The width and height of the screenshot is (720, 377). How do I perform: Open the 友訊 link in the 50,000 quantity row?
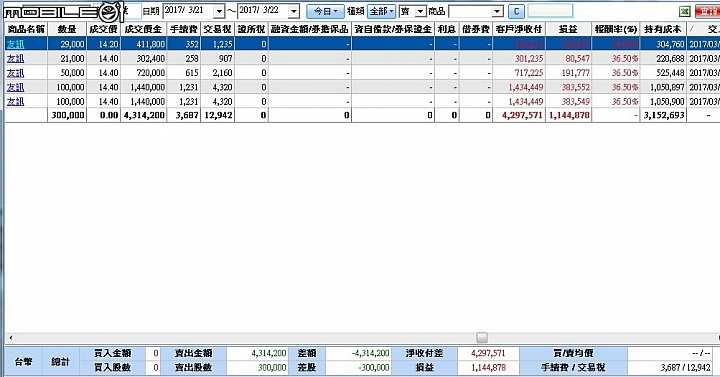(x=15, y=73)
